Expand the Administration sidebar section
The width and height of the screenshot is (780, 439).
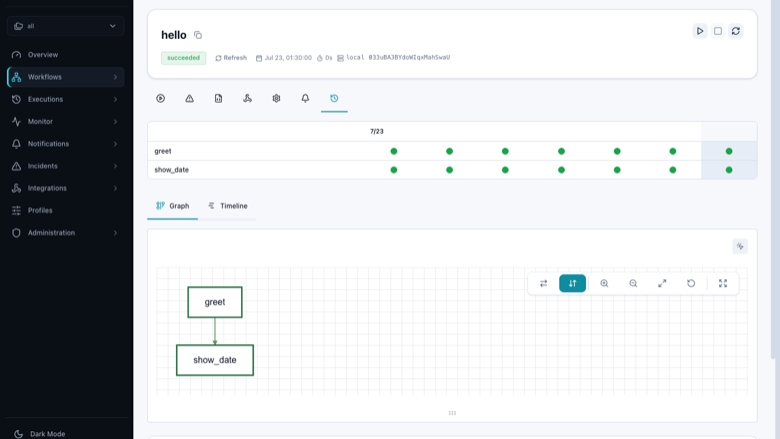coord(66,233)
